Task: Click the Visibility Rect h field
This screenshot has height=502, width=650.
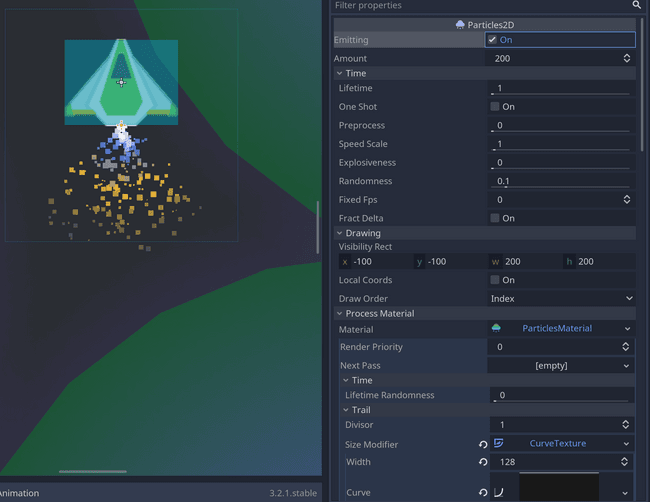Action: coord(600,262)
